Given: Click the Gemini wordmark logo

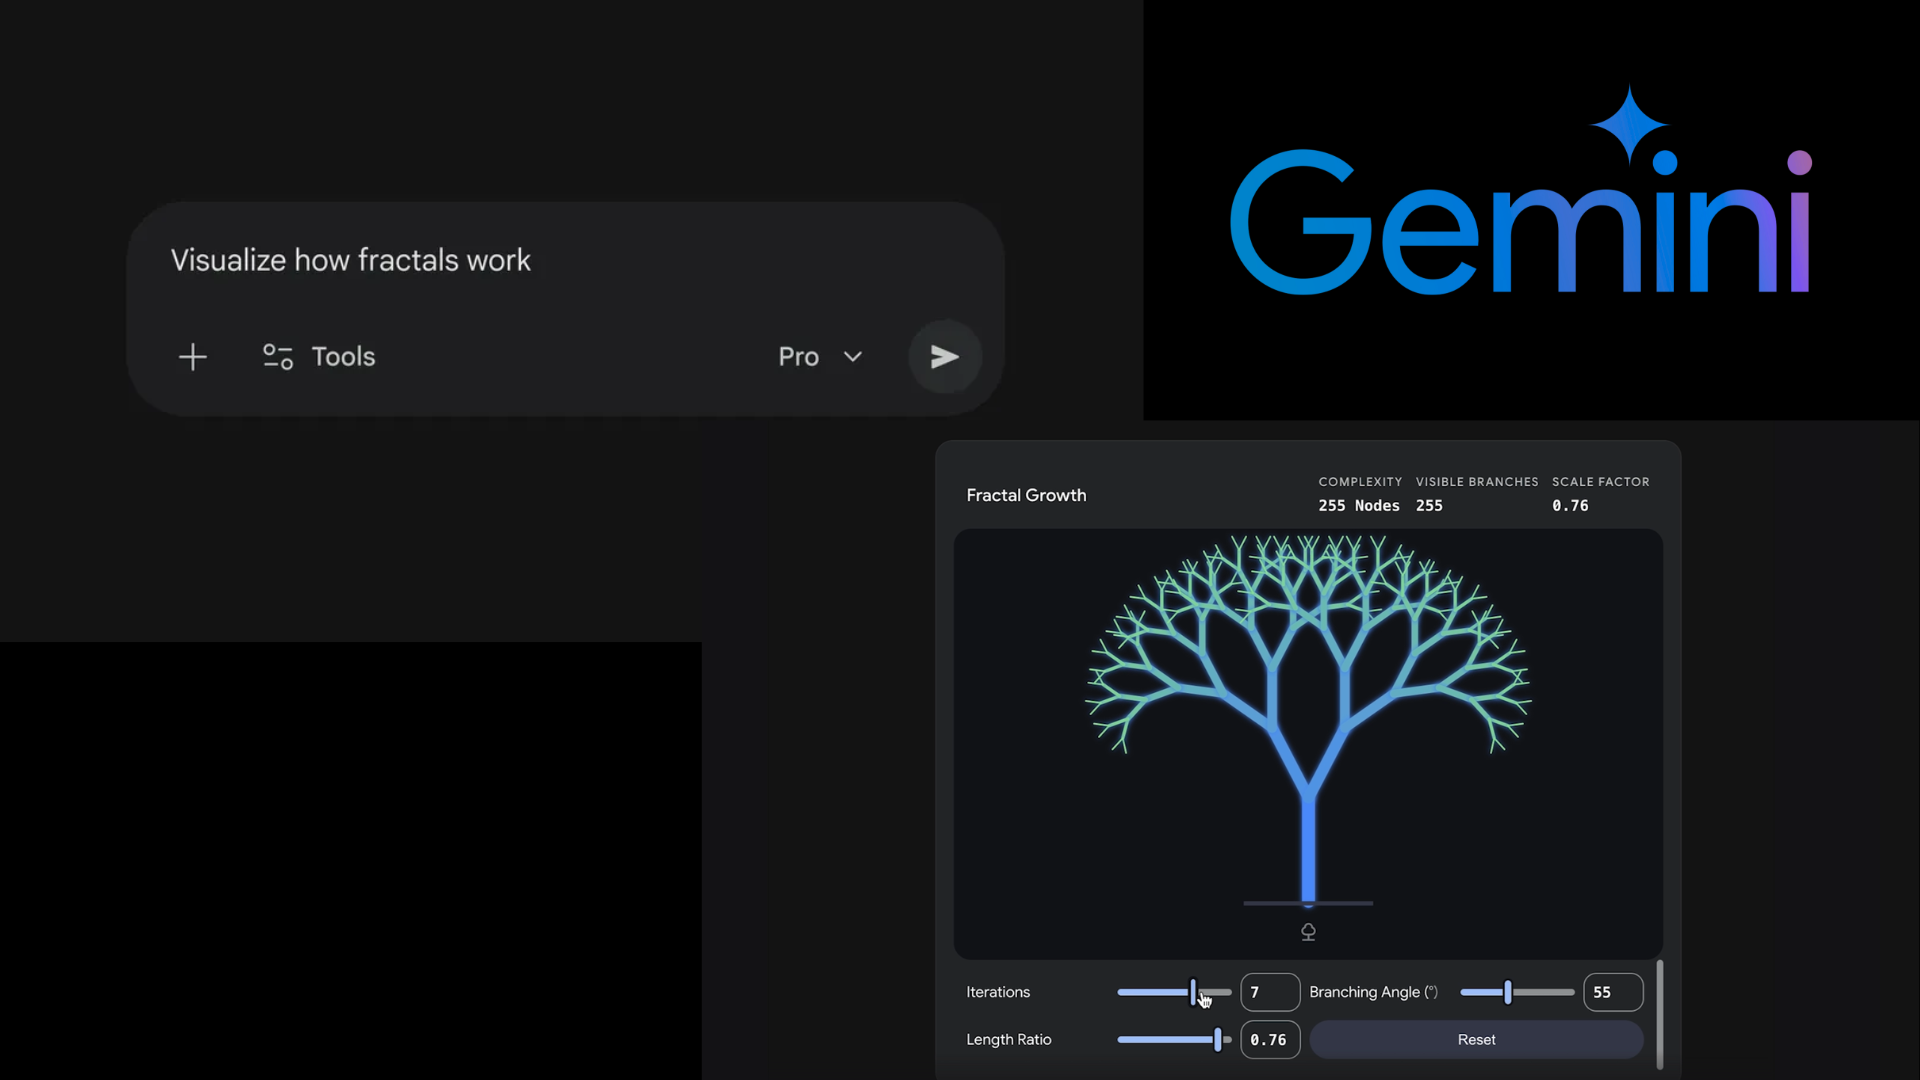Looking at the screenshot, I should coord(1521,222).
